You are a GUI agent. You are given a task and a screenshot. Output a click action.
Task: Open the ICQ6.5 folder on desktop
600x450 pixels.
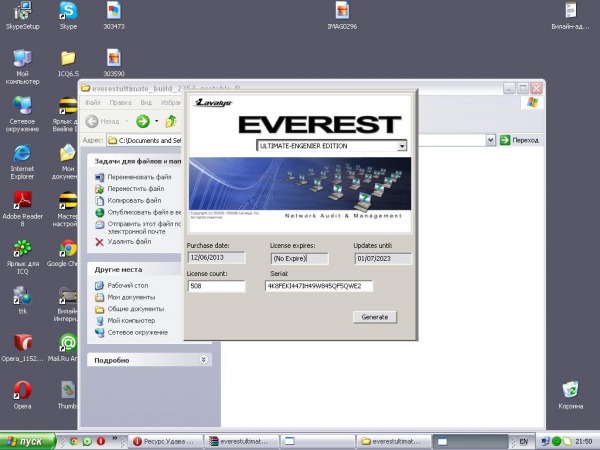point(68,64)
